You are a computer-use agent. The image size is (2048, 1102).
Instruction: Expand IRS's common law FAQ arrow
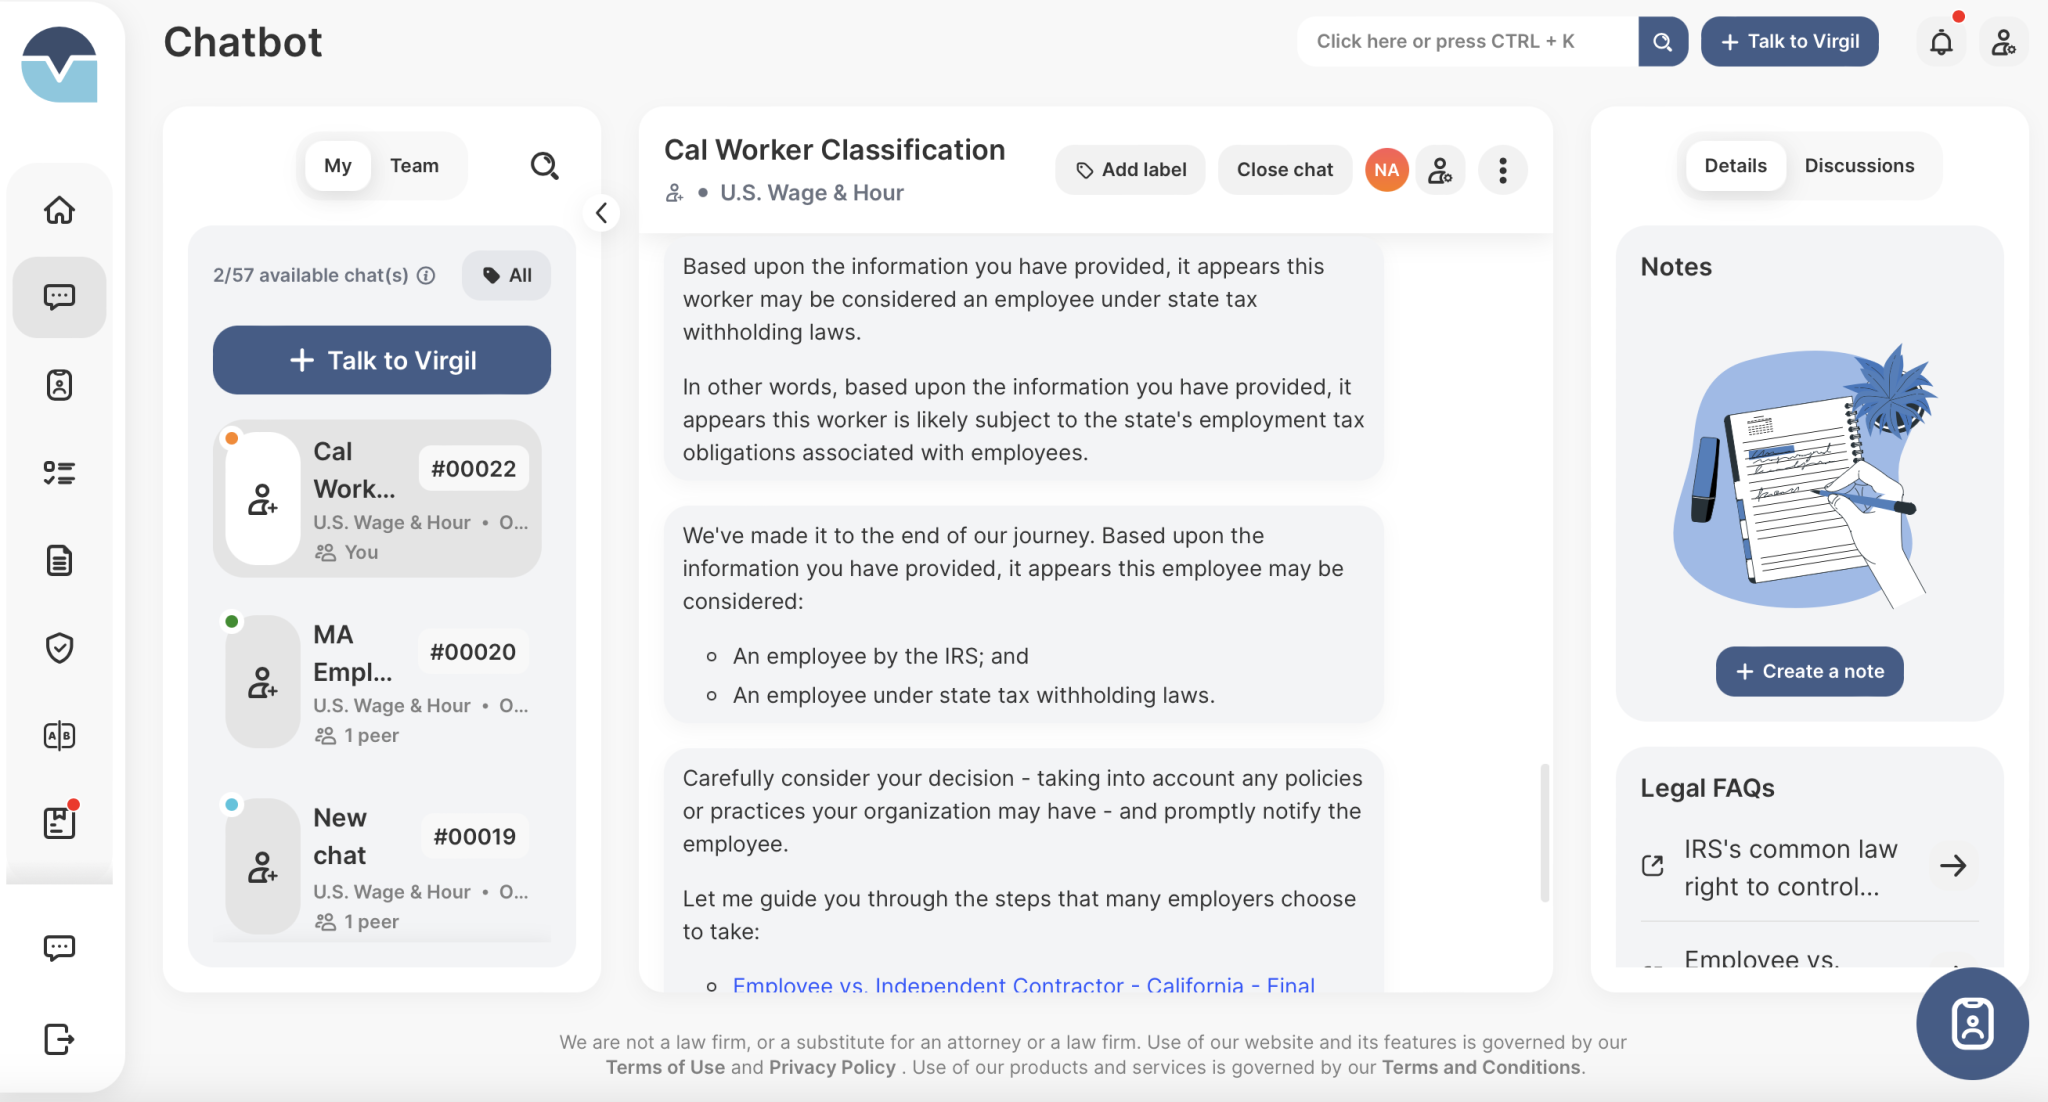[1952, 866]
